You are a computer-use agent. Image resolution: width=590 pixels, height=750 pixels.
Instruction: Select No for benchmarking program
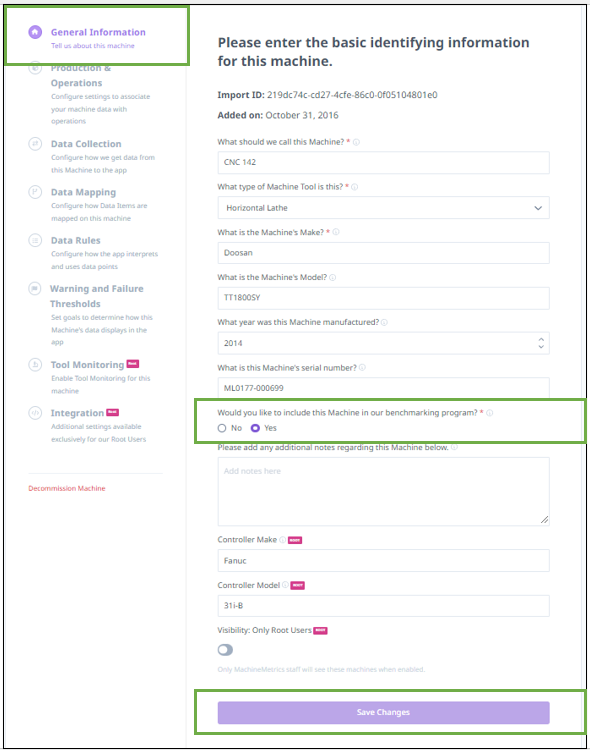coord(222,428)
